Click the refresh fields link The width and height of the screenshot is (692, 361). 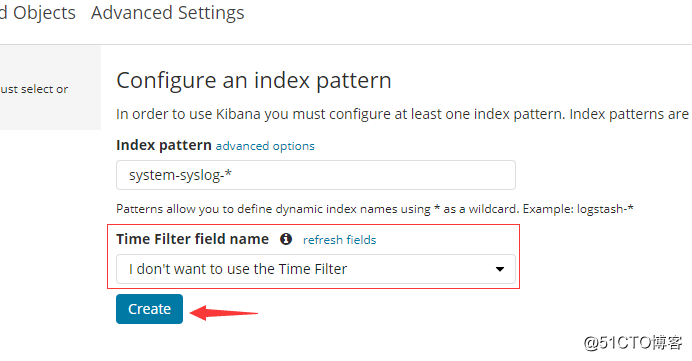[339, 240]
